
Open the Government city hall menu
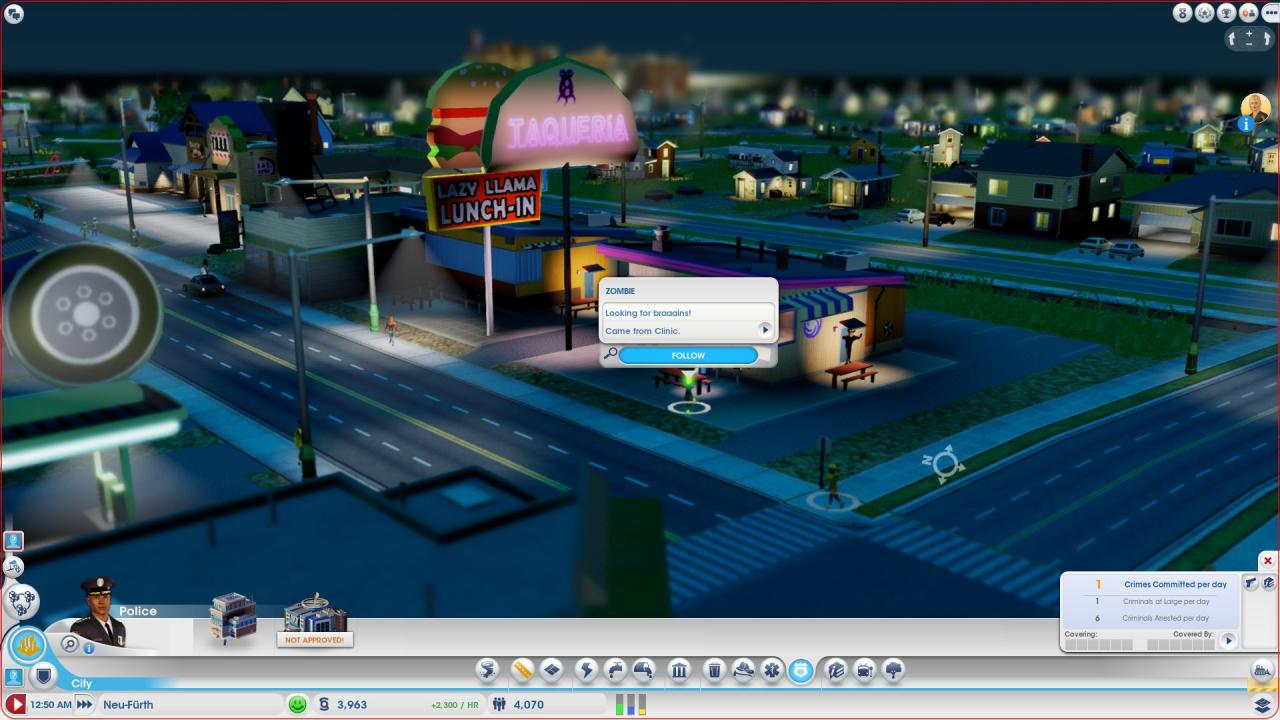click(679, 670)
